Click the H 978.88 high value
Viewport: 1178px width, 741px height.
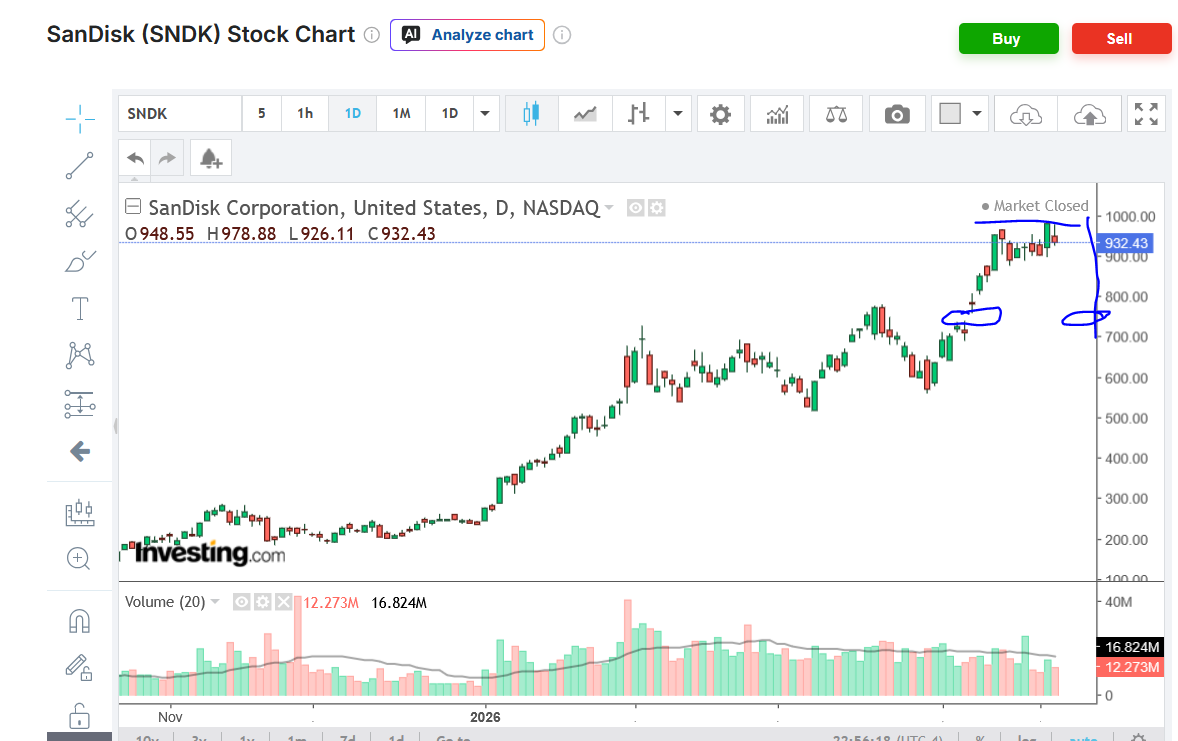241,234
